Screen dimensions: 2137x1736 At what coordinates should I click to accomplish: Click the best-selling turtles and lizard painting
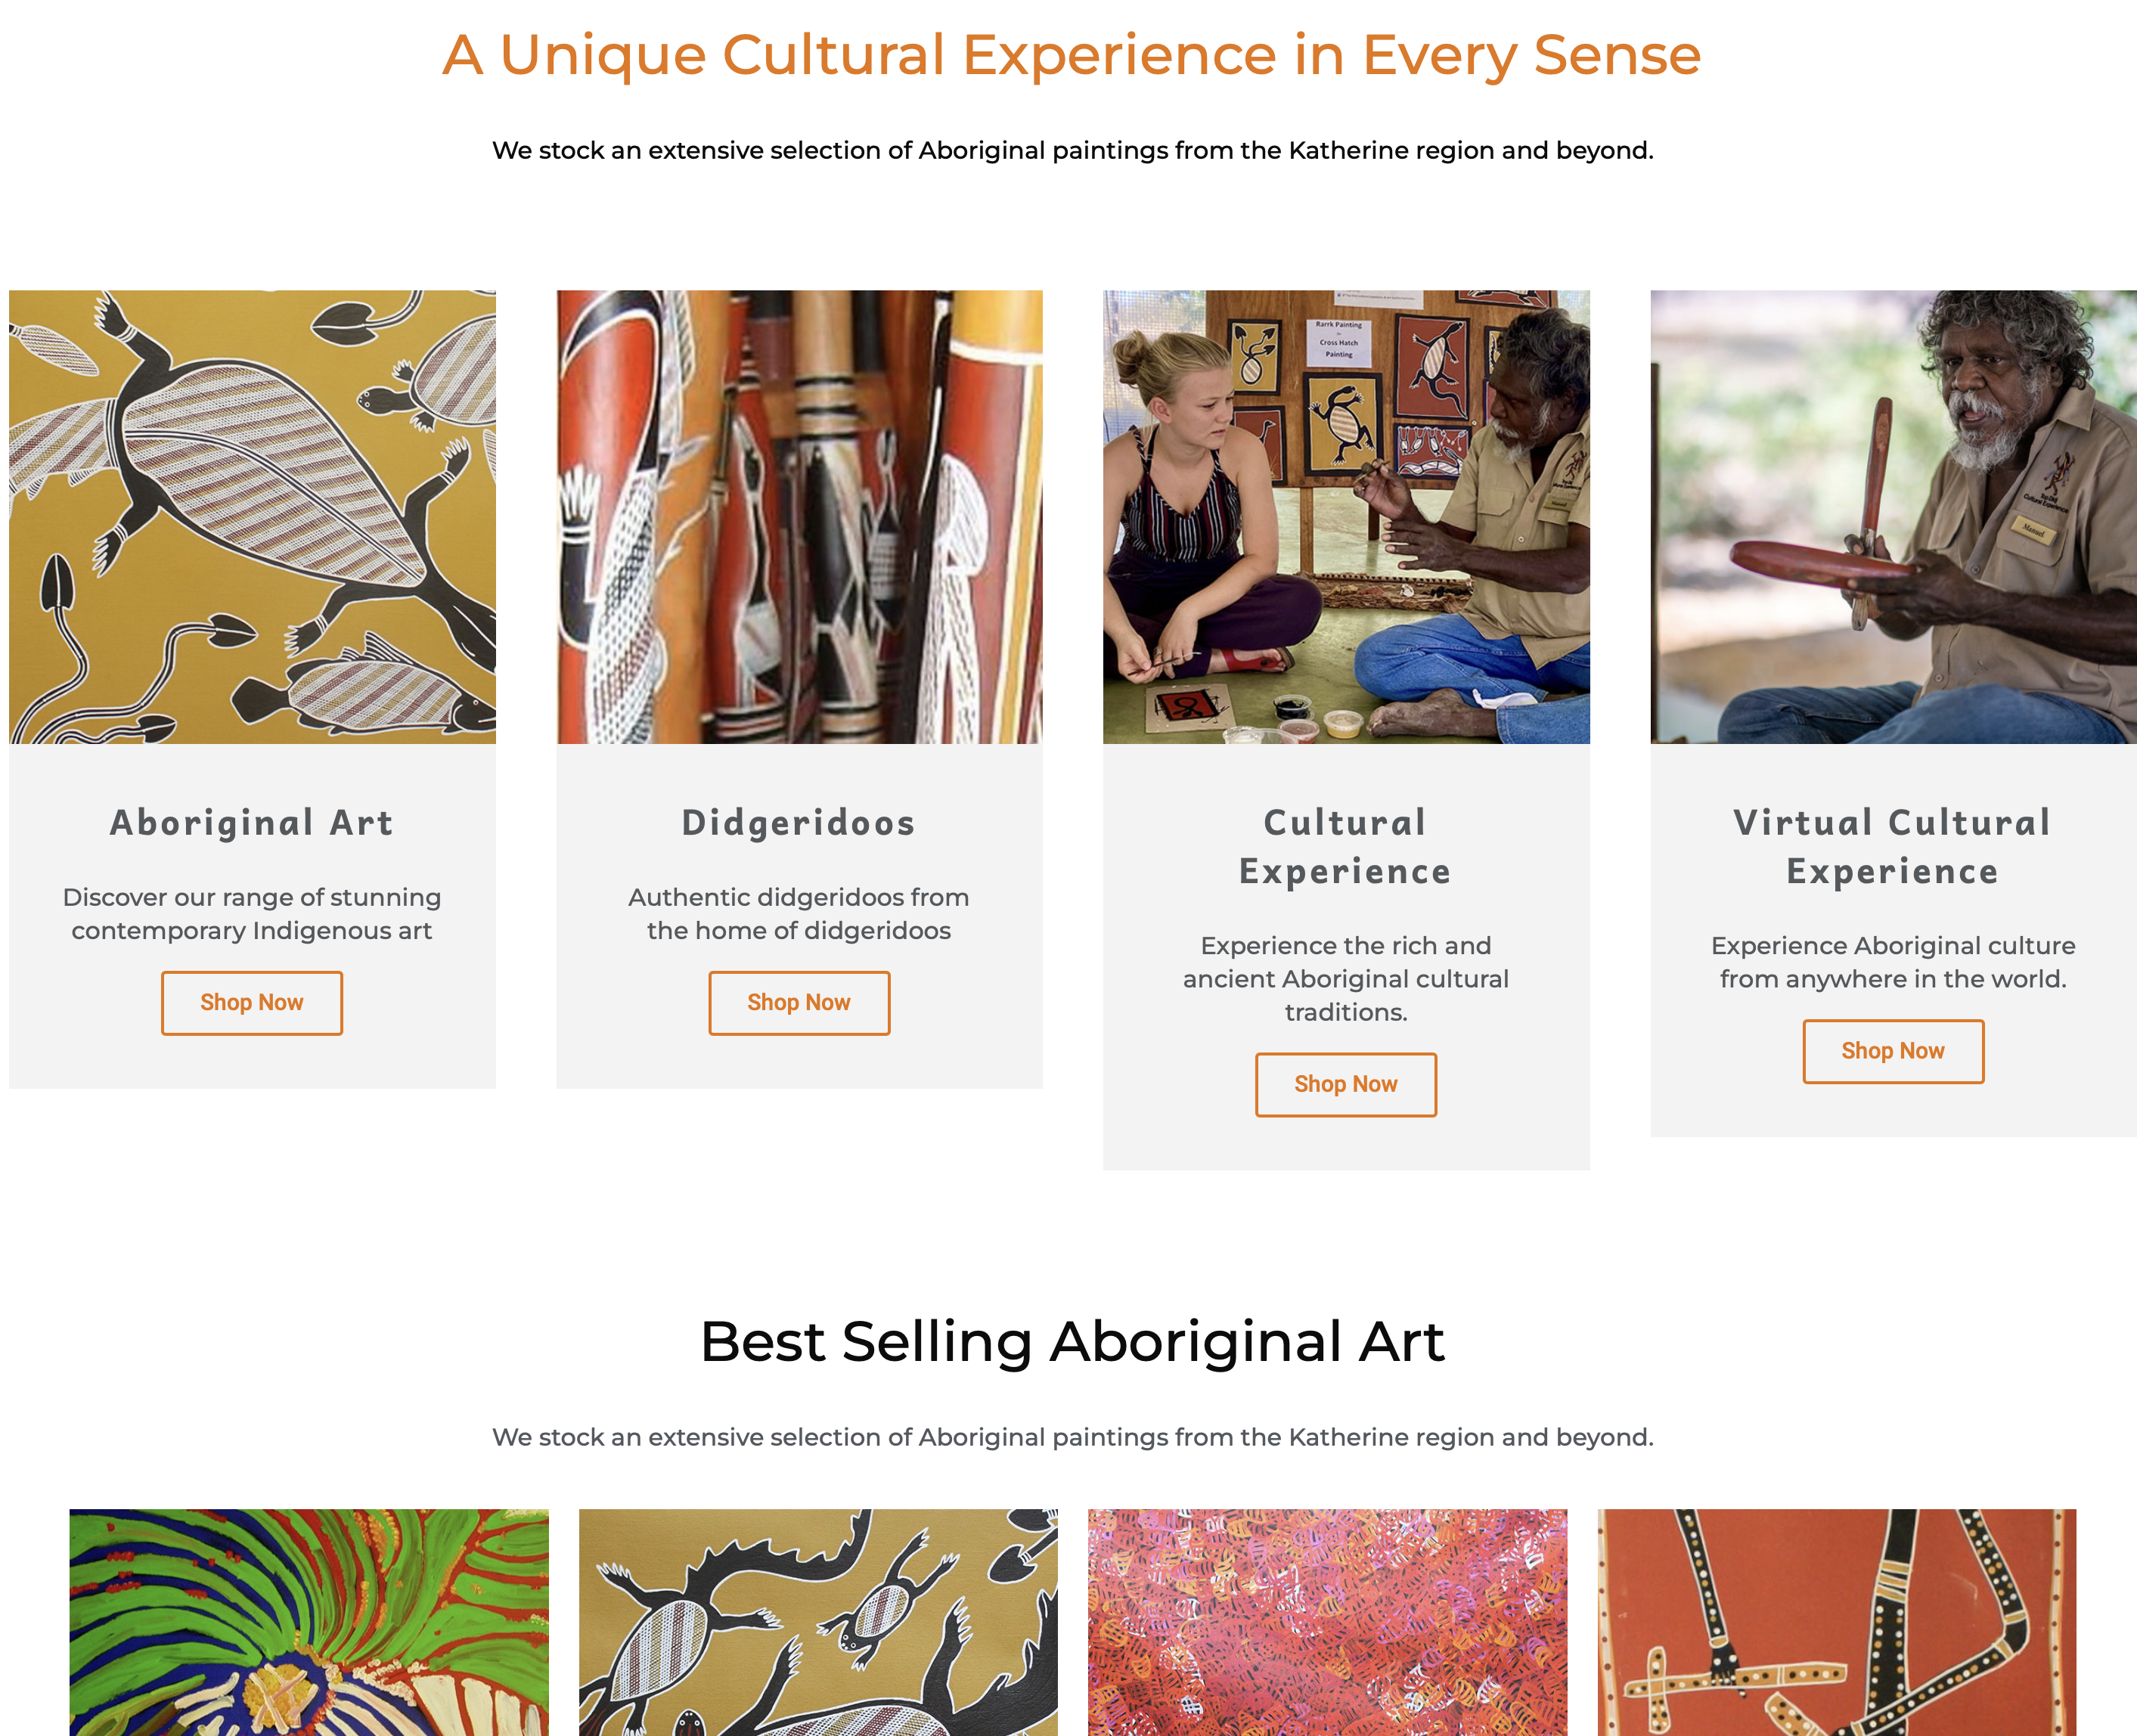[817, 1621]
